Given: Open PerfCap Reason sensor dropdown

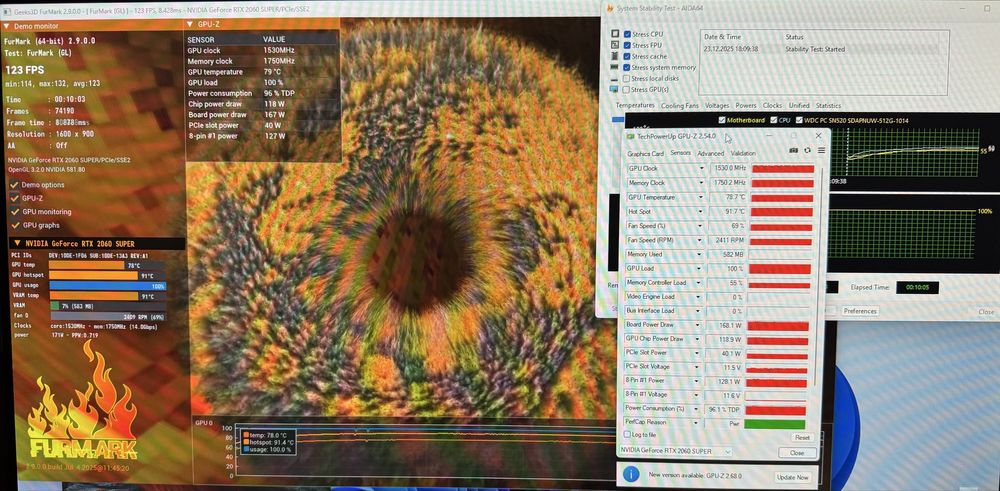Looking at the screenshot, I should click(x=698, y=422).
